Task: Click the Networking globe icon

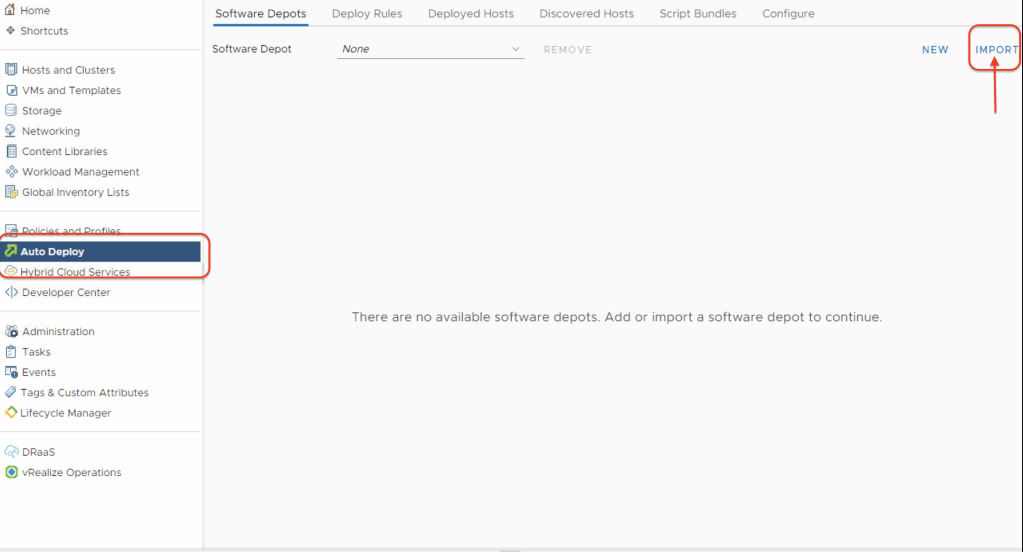Action: [x=11, y=130]
